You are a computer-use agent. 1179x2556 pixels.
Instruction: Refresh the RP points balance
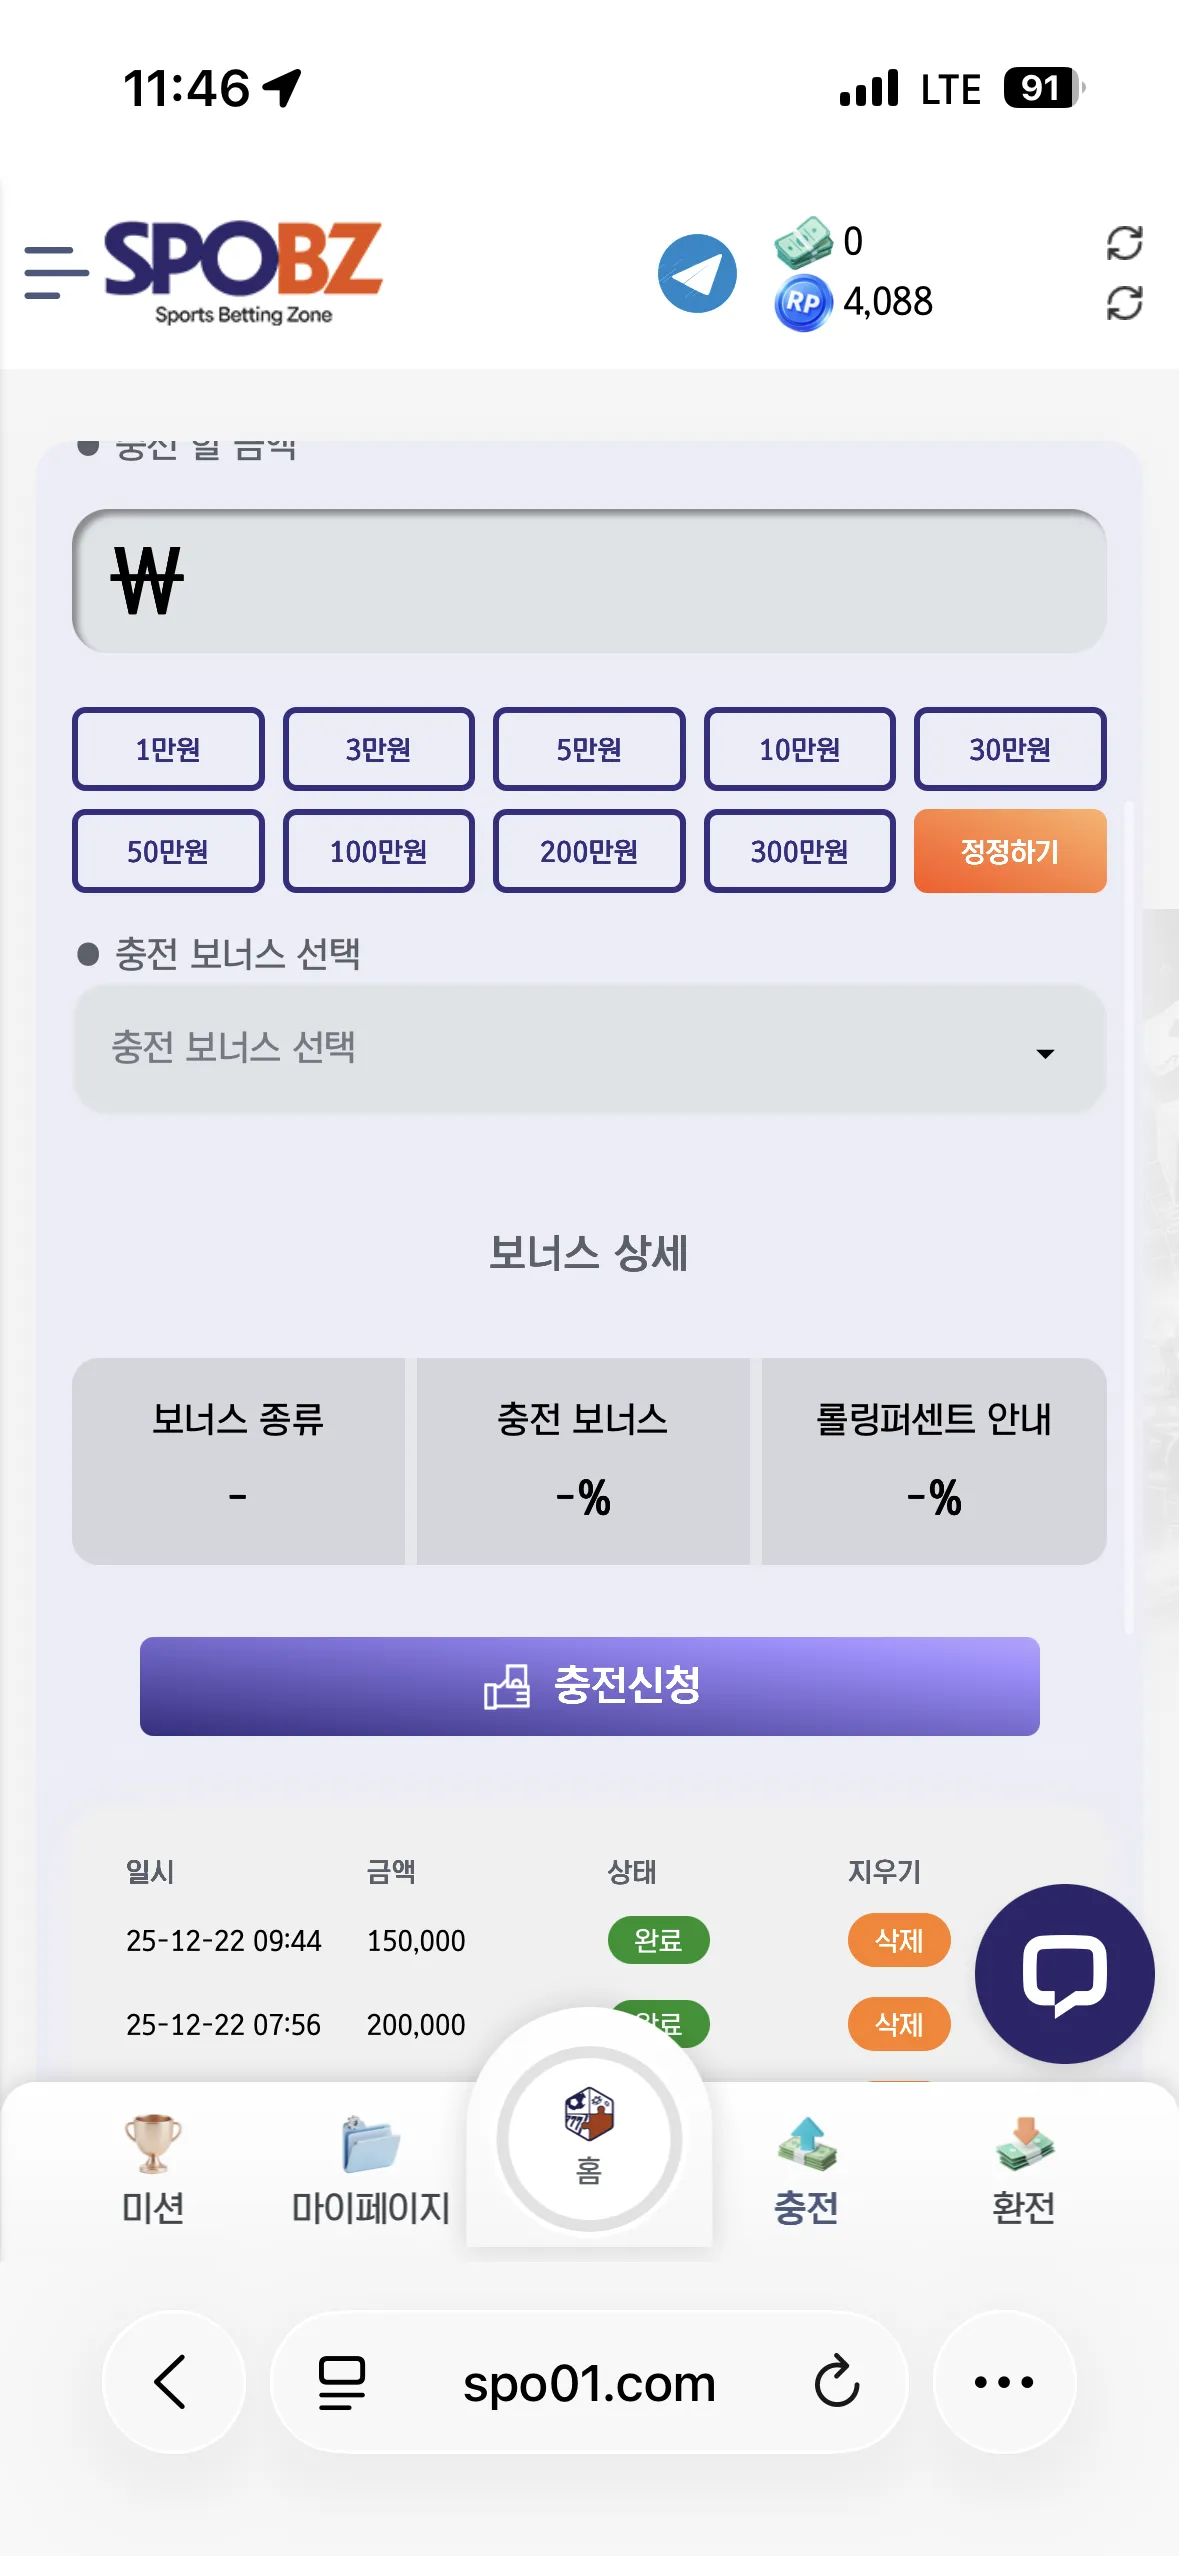click(x=1124, y=302)
